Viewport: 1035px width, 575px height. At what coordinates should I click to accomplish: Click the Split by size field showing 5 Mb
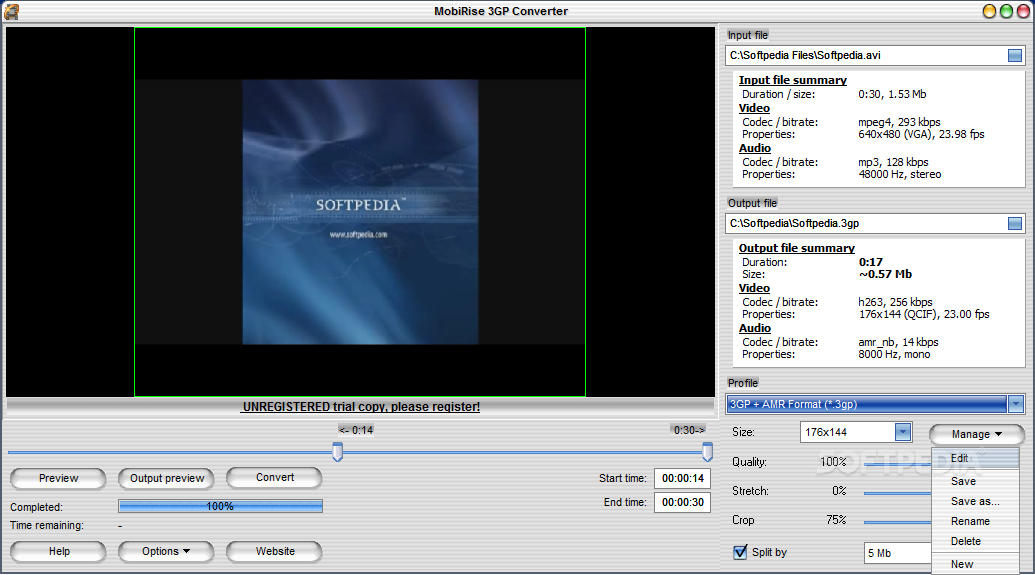coord(897,553)
